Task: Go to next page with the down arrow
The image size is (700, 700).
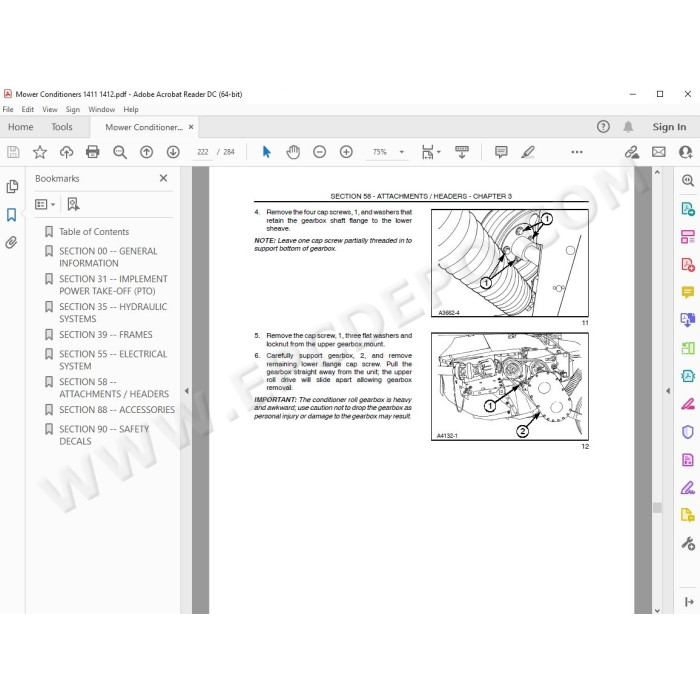Action: (x=173, y=152)
